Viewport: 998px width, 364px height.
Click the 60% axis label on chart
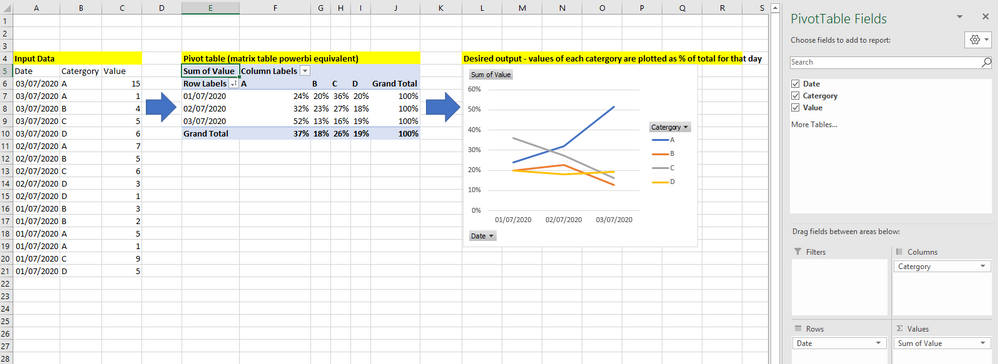(x=473, y=89)
